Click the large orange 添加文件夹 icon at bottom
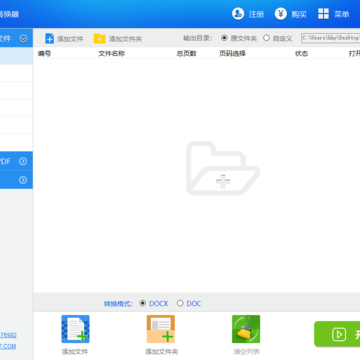Viewport: 360px width, 360px height. [x=161, y=329]
